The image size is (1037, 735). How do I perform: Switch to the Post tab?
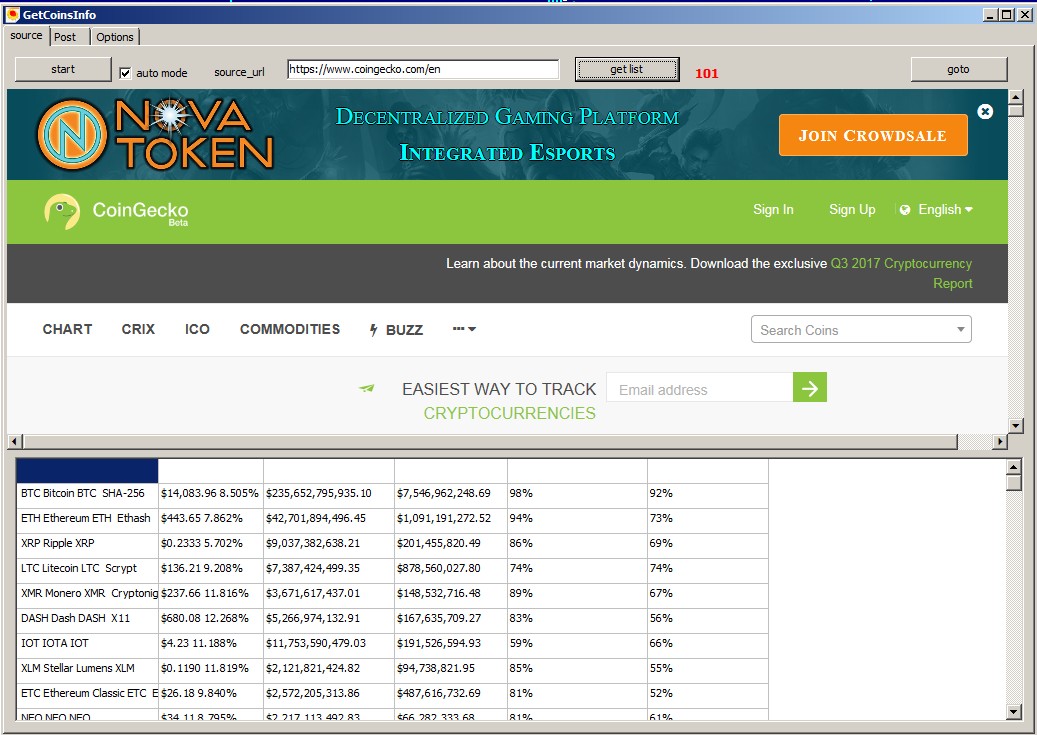(69, 37)
